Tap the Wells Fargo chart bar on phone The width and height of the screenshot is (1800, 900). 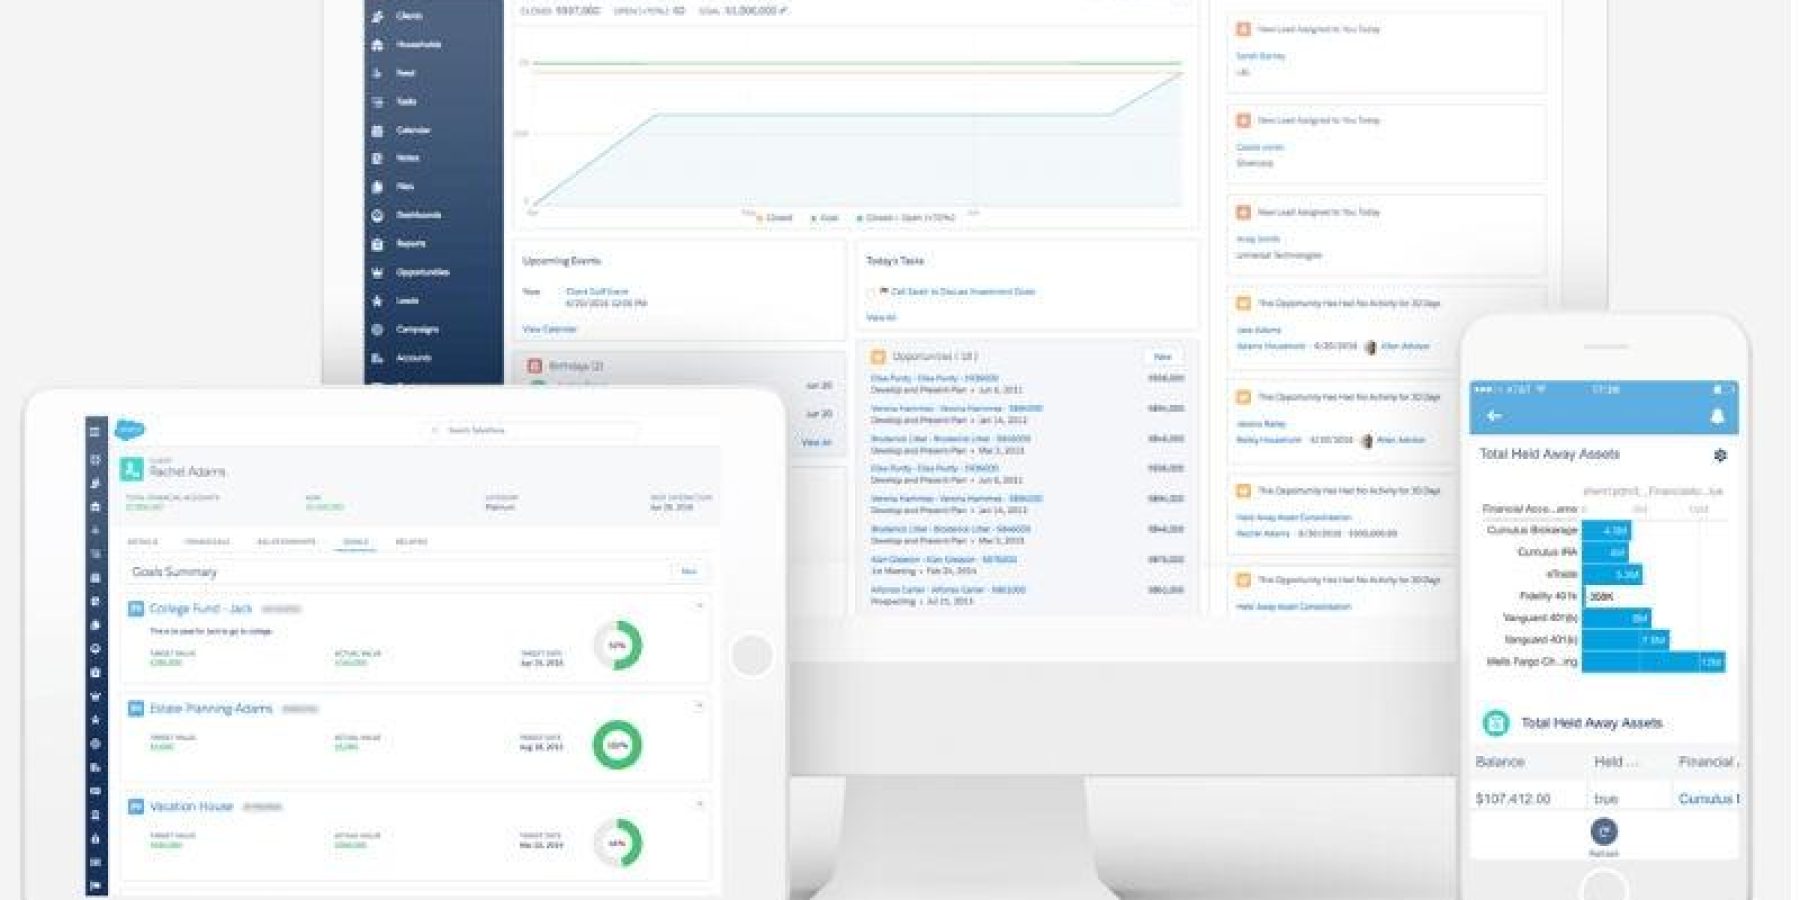click(x=1654, y=662)
